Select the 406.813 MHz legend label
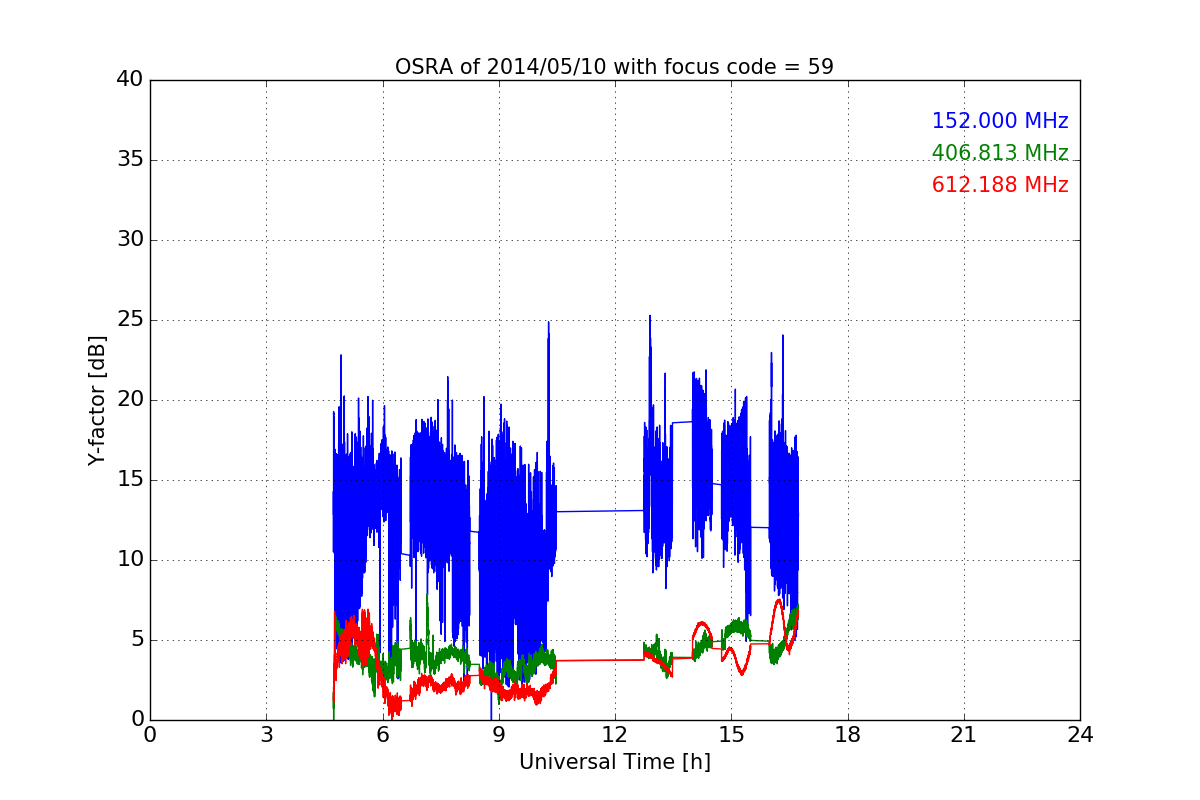The height and width of the screenshot is (800, 1200). click(1000, 153)
